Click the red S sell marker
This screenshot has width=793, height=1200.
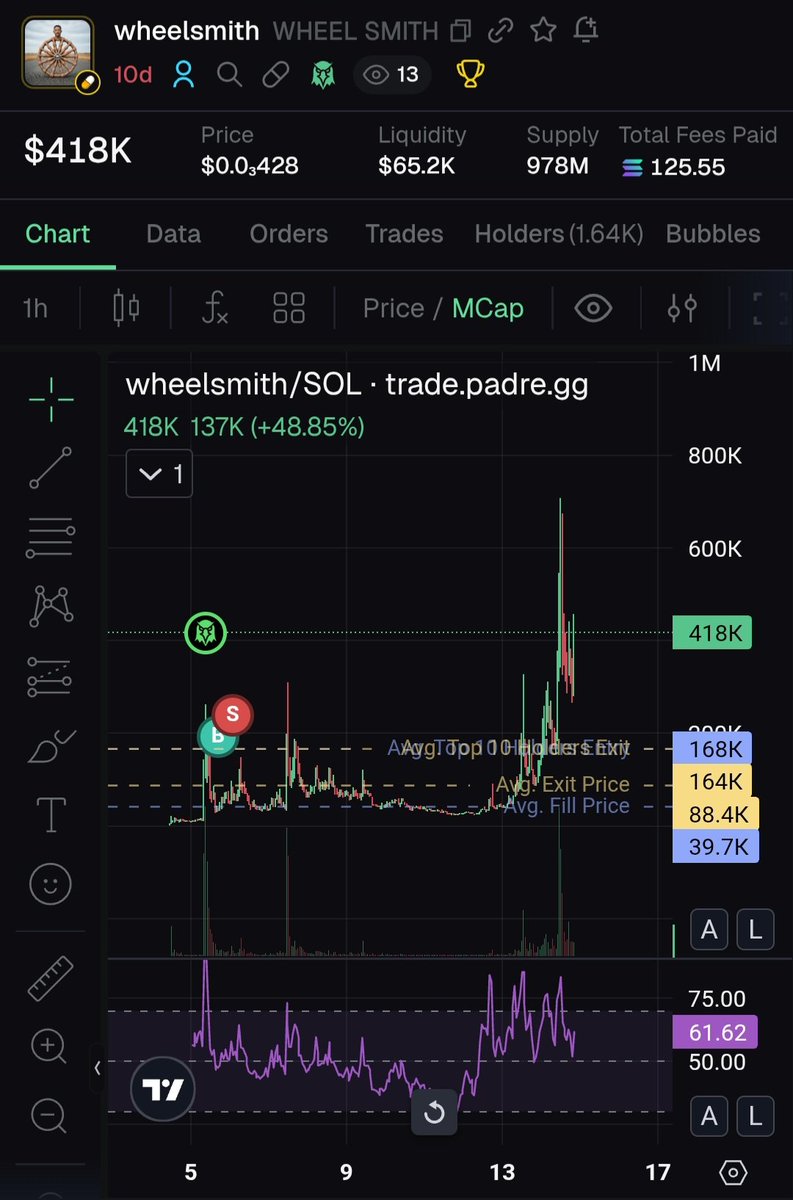232,714
